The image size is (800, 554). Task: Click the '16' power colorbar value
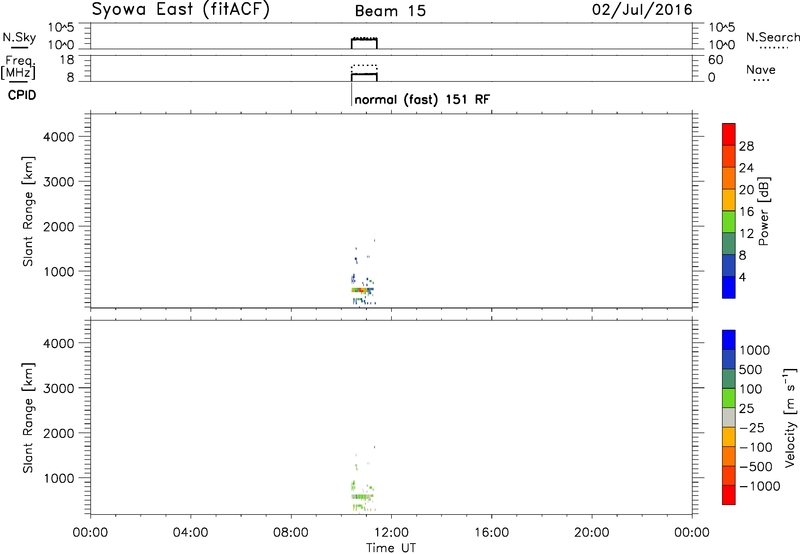tap(746, 212)
